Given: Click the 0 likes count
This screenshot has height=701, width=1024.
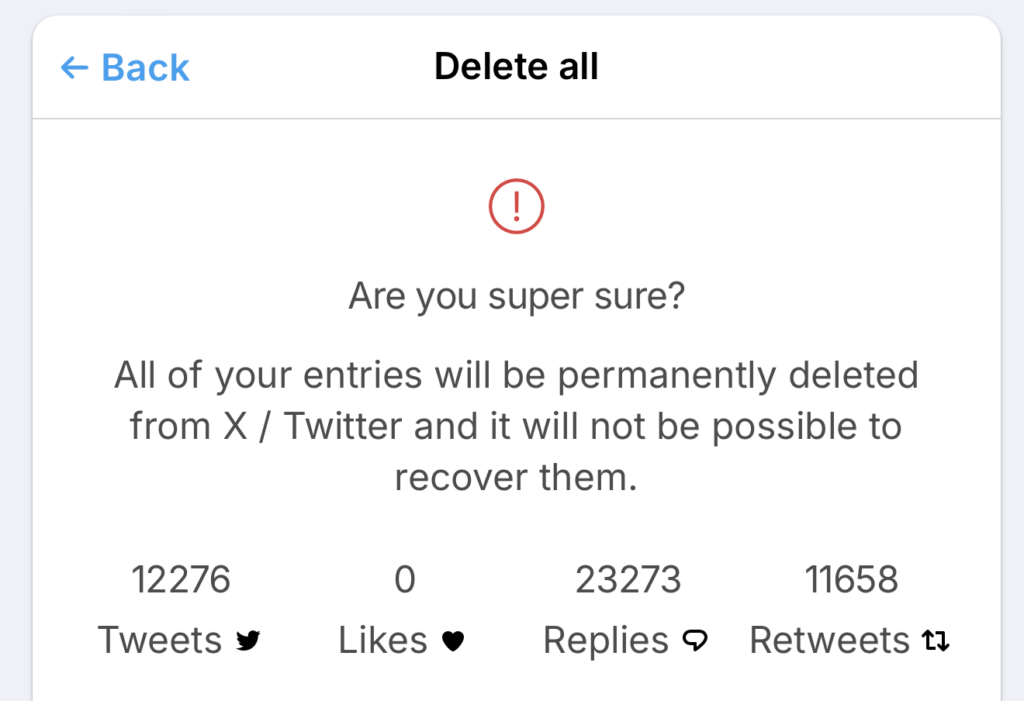Looking at the screenshot, I should click(404, 579).
